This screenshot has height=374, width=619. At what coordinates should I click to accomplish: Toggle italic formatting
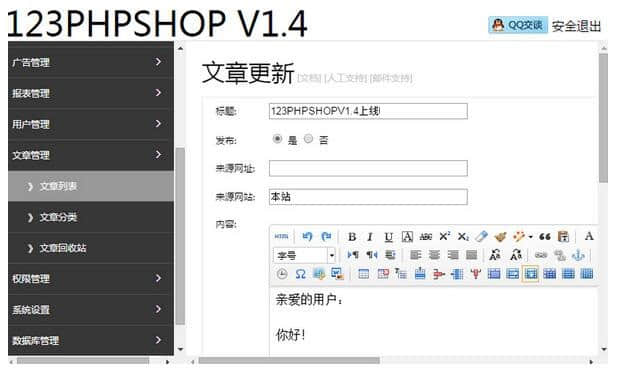370,237
